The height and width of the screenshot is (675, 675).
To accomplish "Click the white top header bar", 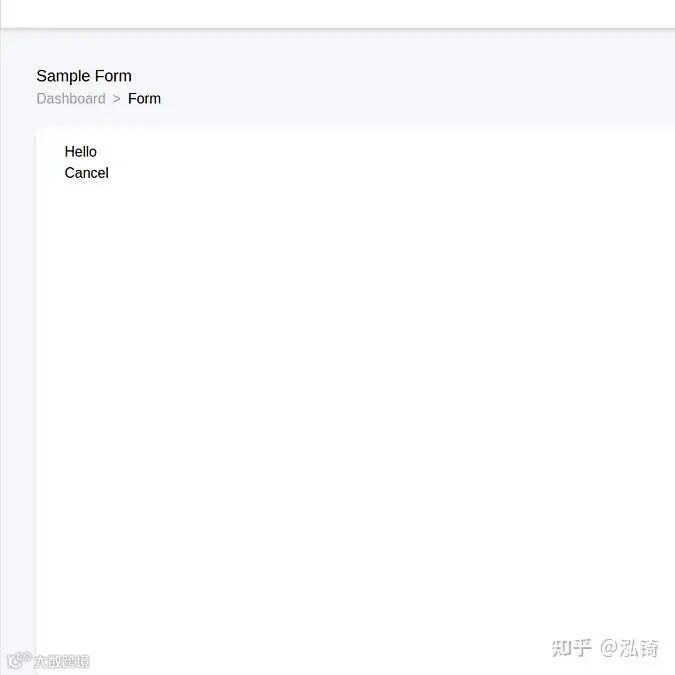I will (338, 14).
